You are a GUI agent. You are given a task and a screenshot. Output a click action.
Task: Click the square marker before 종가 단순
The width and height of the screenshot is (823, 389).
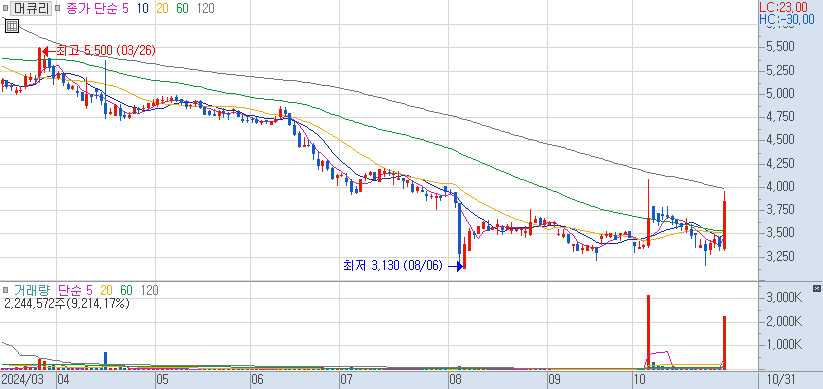58,9
